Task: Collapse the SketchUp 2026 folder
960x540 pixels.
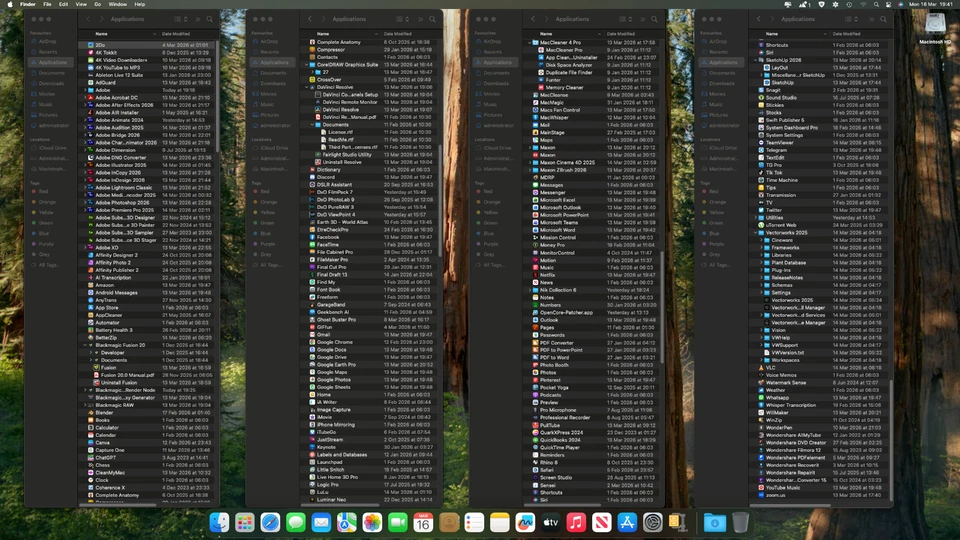Action: coord(756,60)
